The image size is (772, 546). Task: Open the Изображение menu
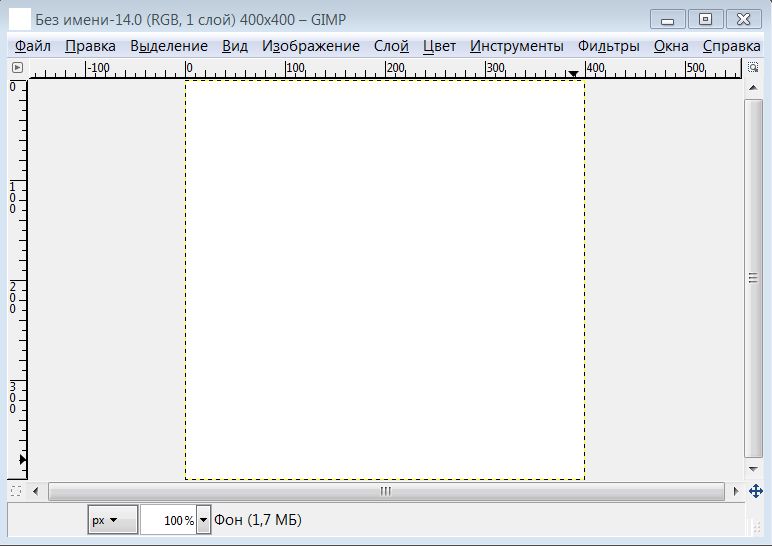(x=310, y=46)
